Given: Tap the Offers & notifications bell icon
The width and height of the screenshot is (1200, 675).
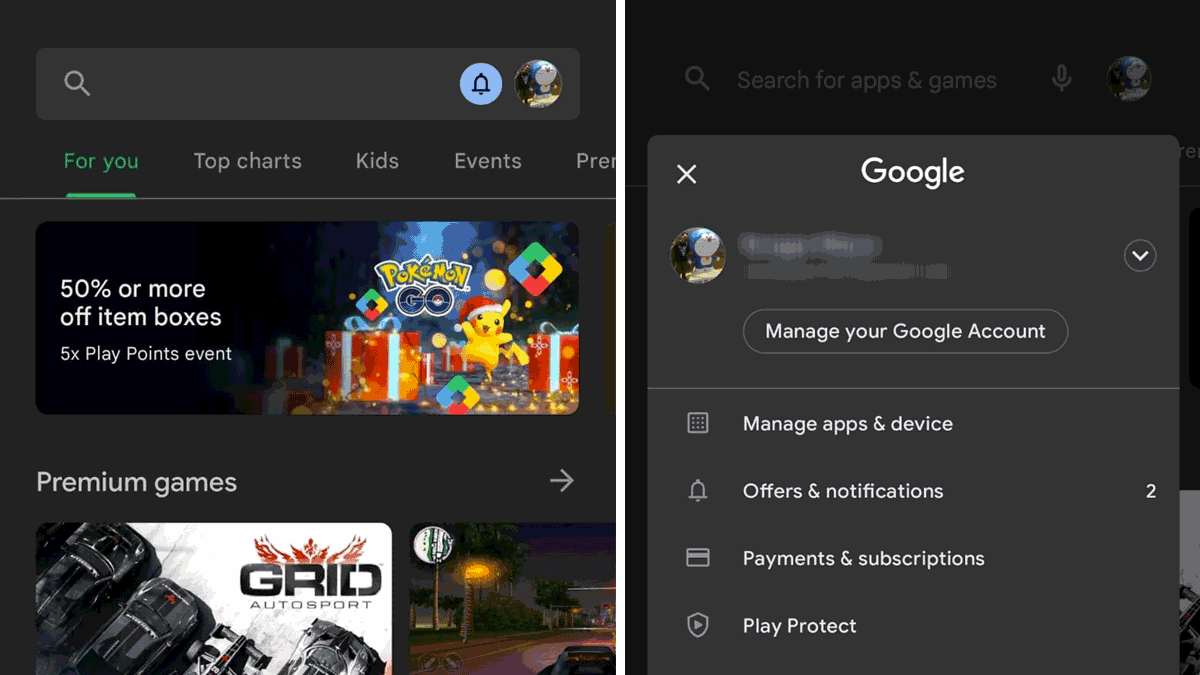Looking at the screenshot, I should 698,491.
